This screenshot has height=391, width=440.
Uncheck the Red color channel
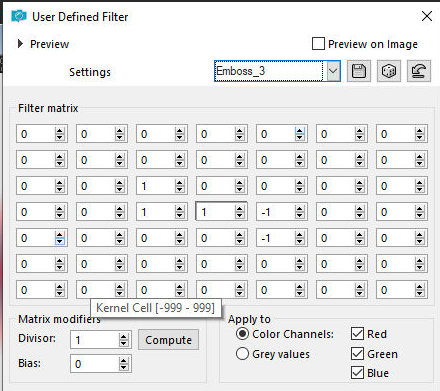pyautogui.click(x=357, y=334)
